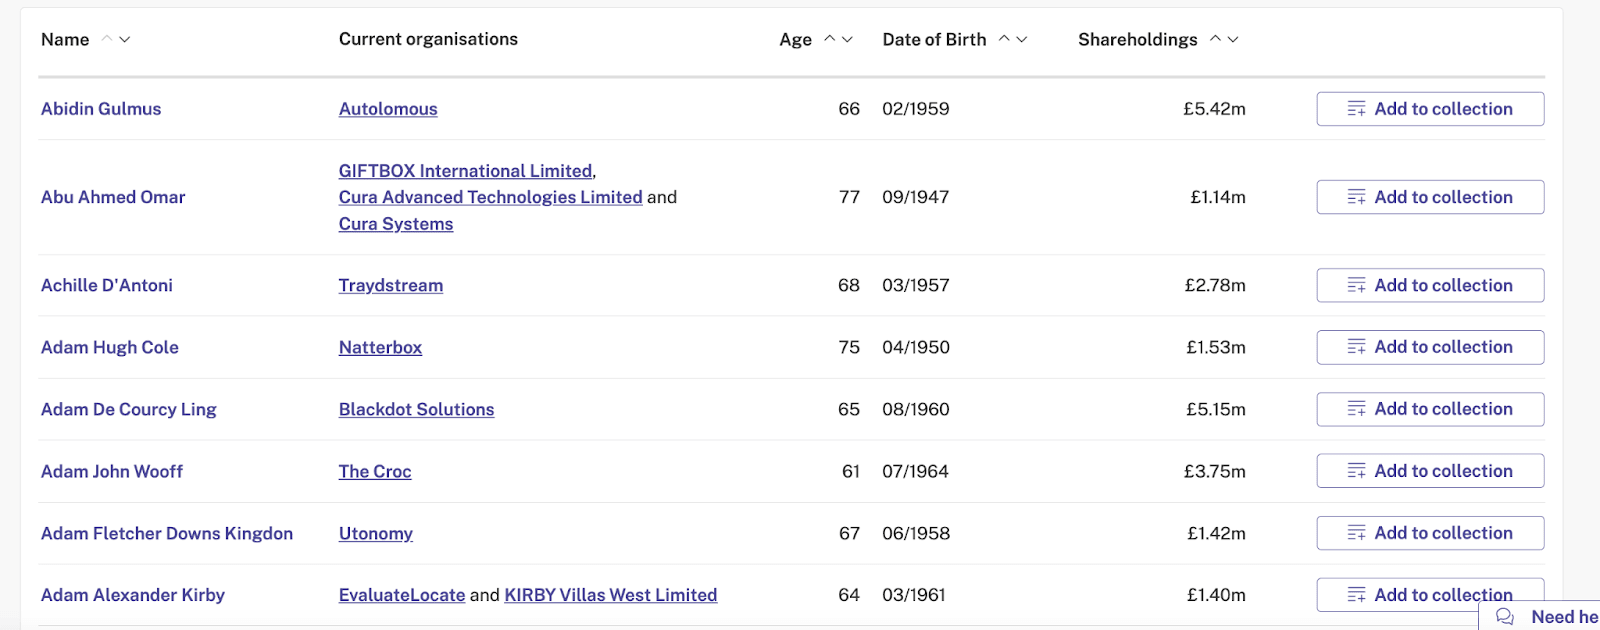Open GIFTBOX International Limited link
Screen dimensions: 1600x630
[465, 171]
